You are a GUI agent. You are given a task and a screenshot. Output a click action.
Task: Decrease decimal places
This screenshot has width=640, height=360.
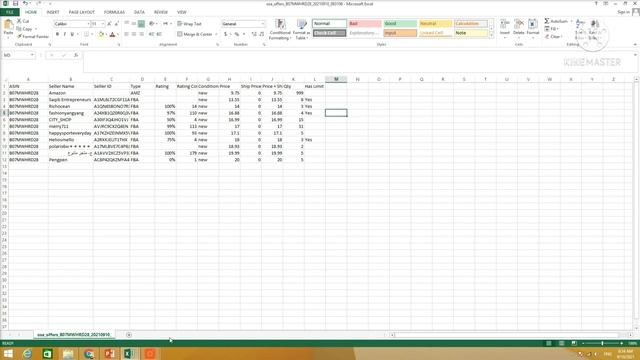click(262, 34)
